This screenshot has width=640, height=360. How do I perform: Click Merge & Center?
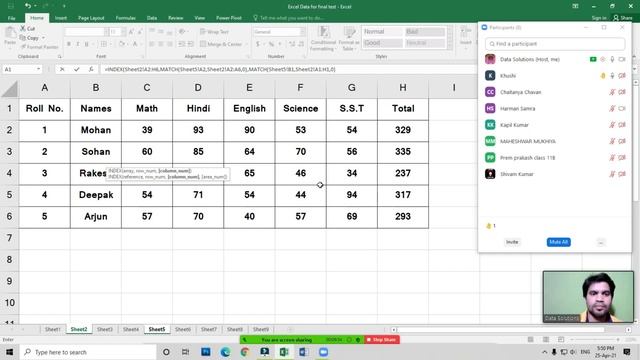click(x=221, y=44)
